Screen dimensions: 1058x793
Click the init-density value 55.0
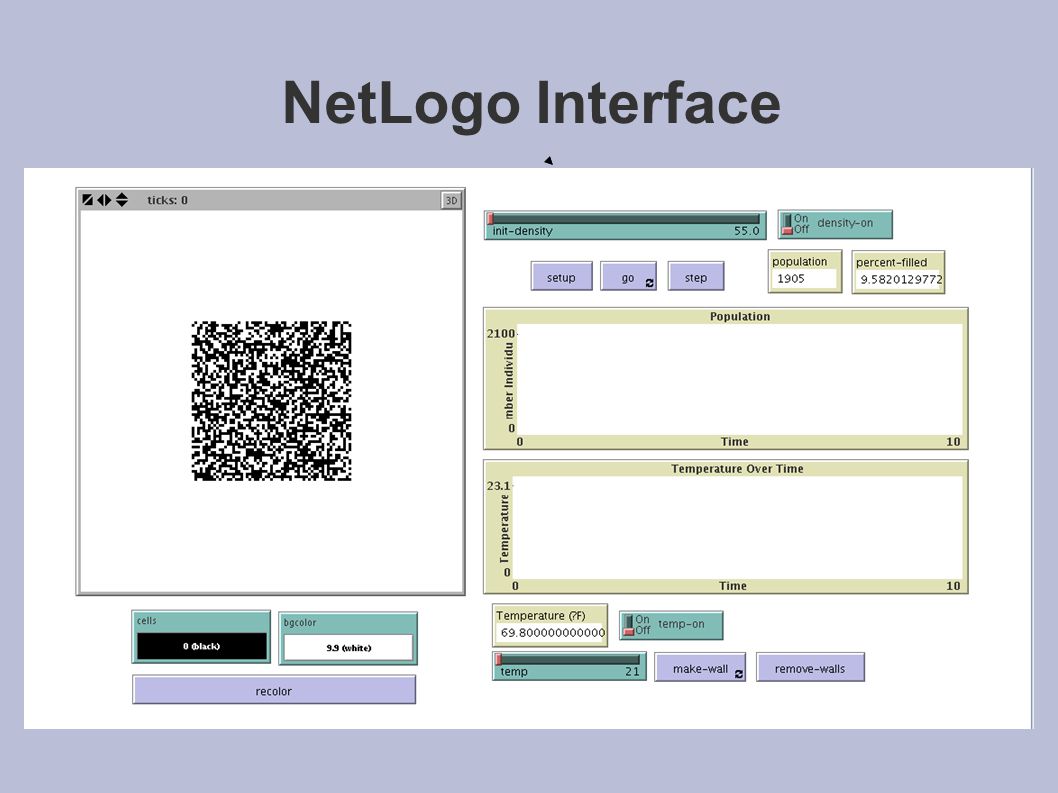(x=746, y=231)
